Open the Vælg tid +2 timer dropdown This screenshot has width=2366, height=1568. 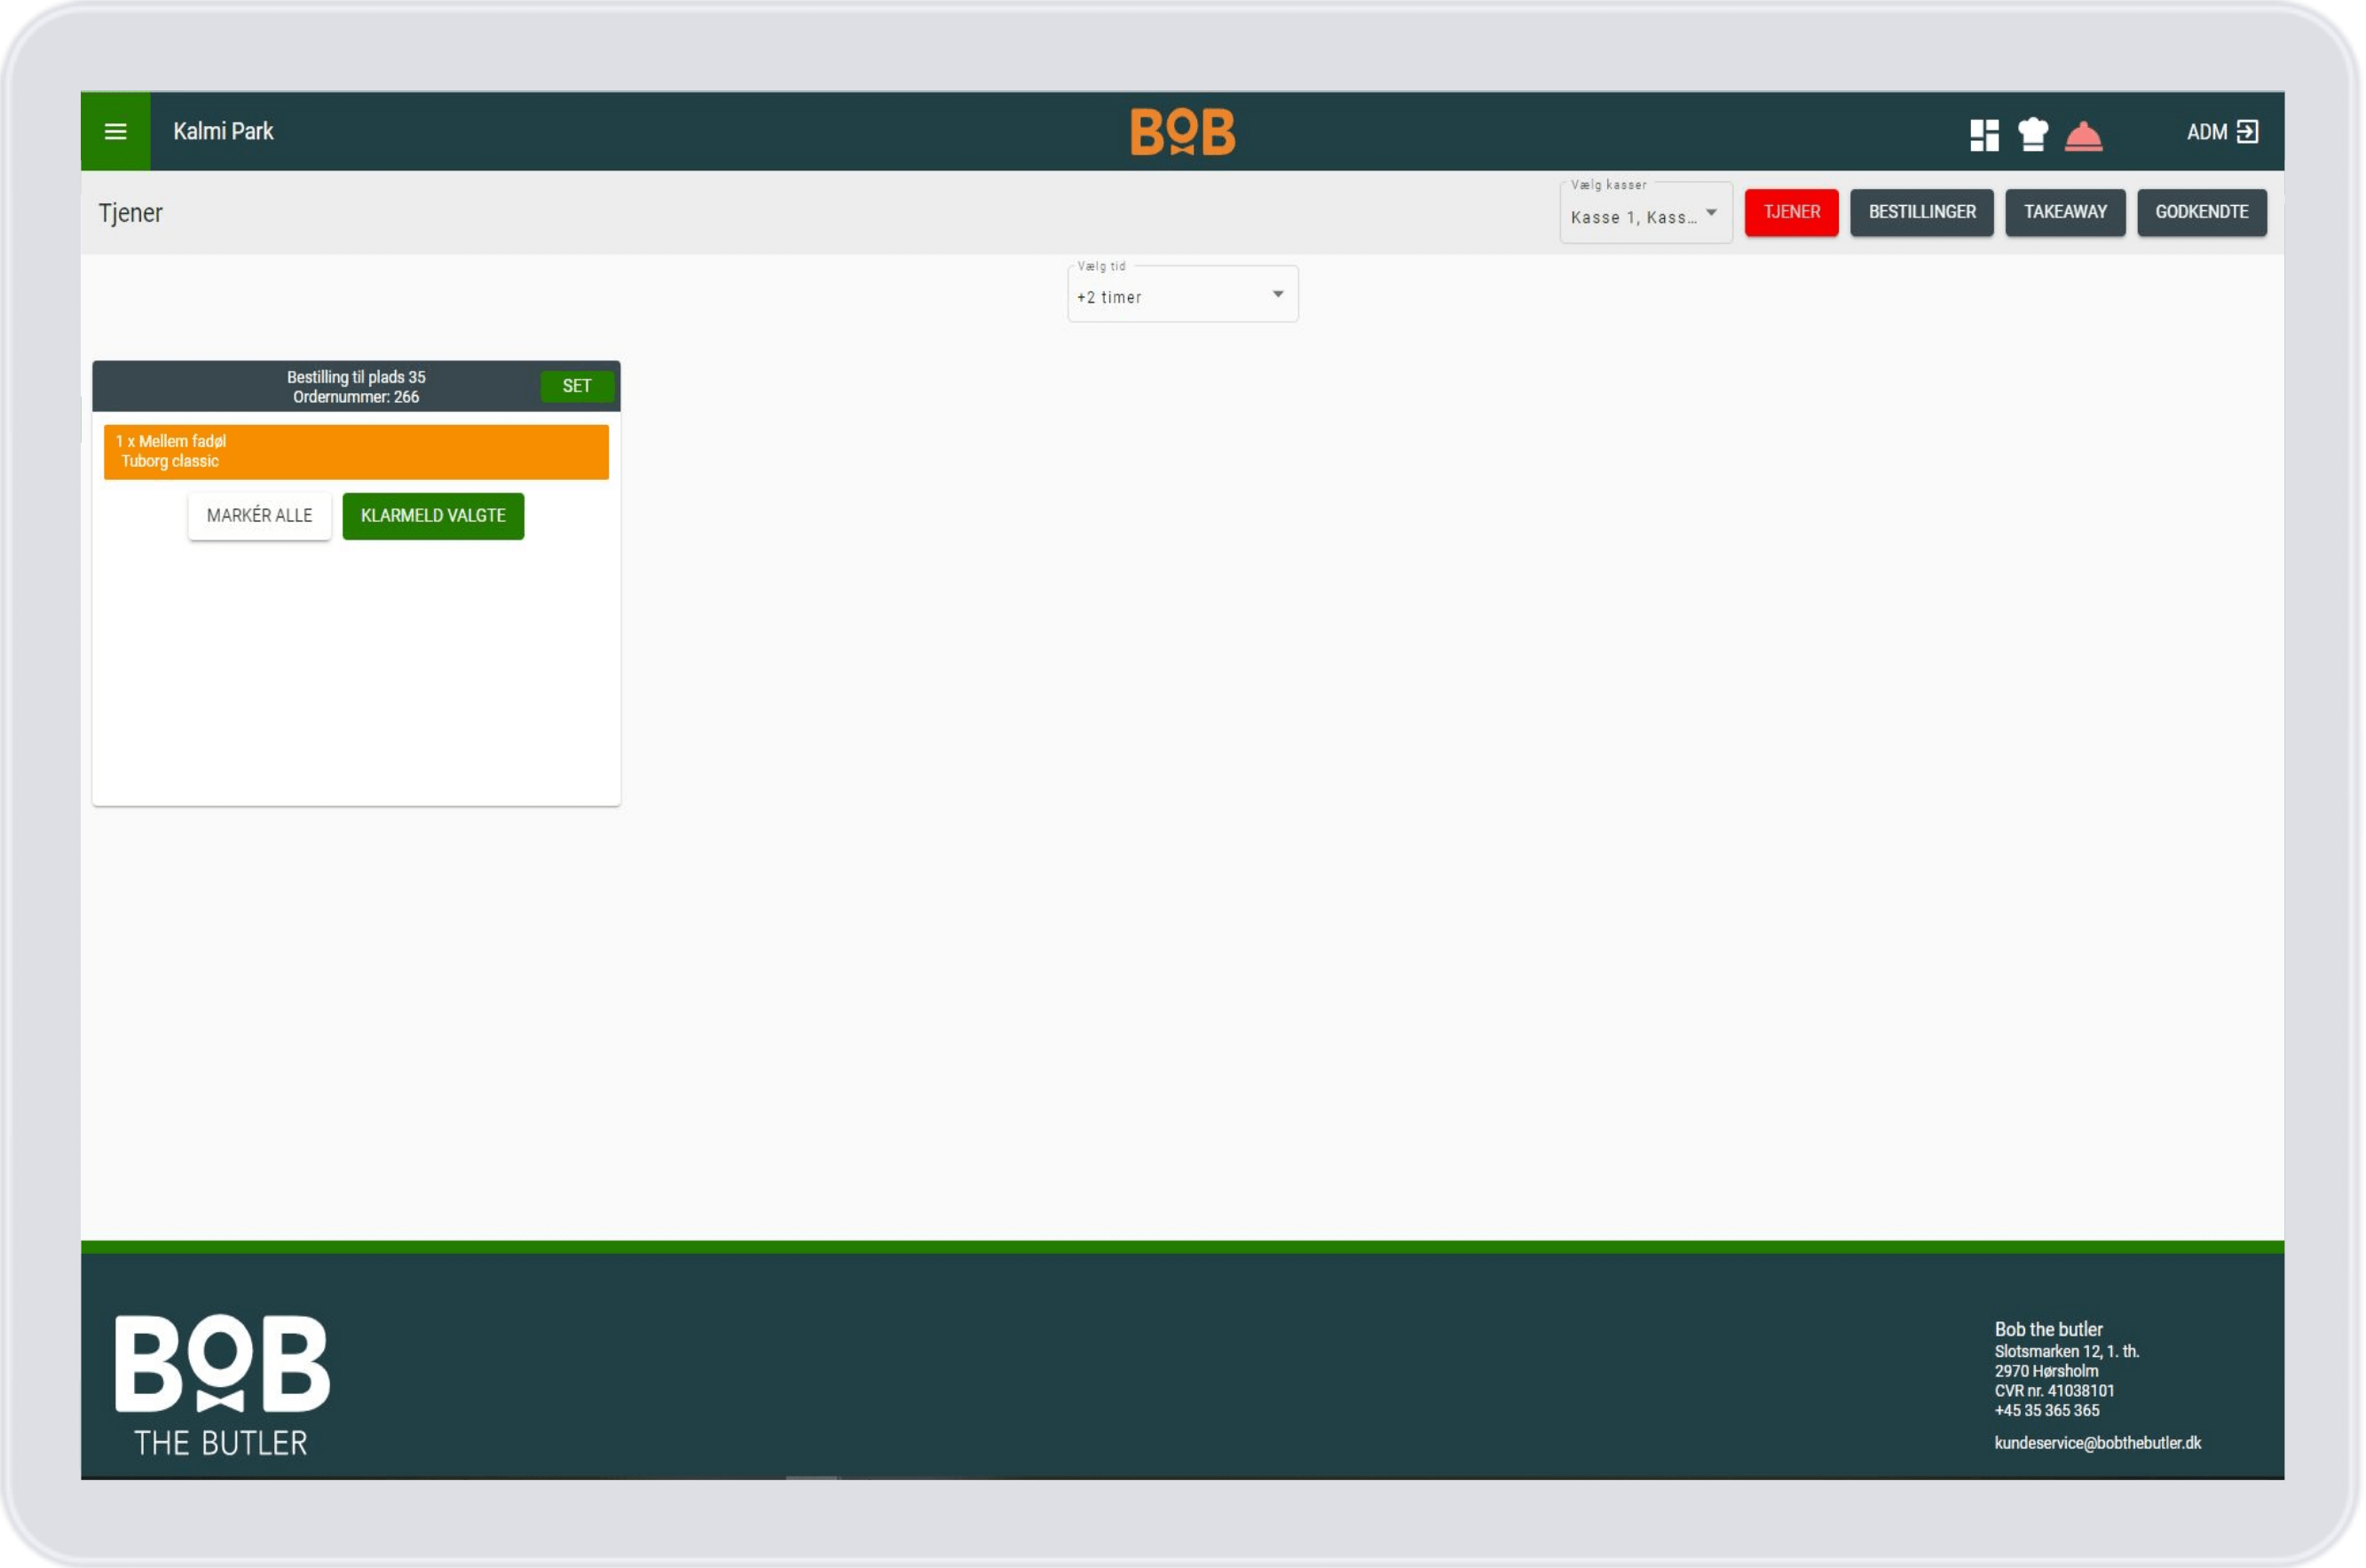tap(1182, 294)
